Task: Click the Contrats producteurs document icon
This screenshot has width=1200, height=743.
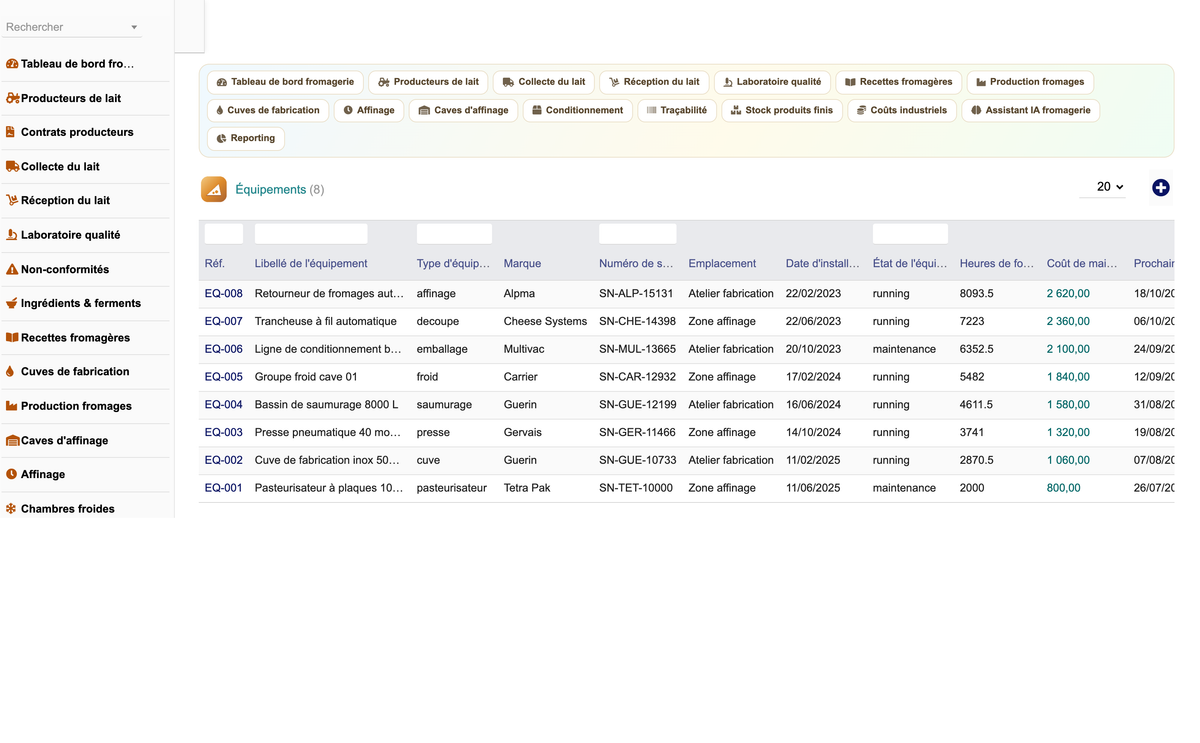Action: pyautogui.click(x=11, y=132)
